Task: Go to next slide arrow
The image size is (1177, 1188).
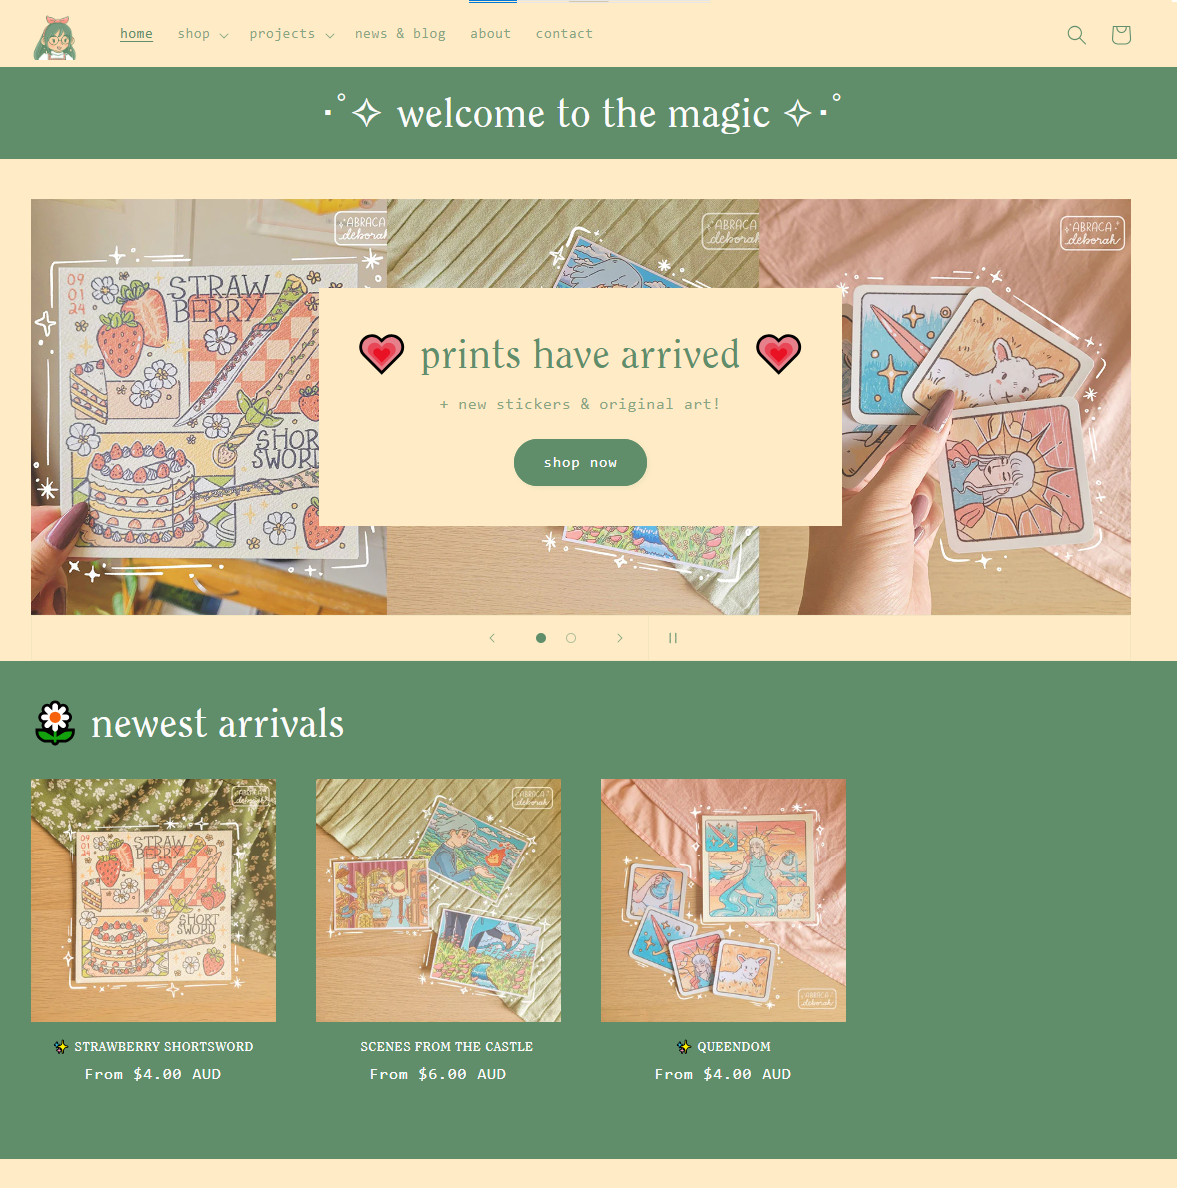Action: coord(620,638)
